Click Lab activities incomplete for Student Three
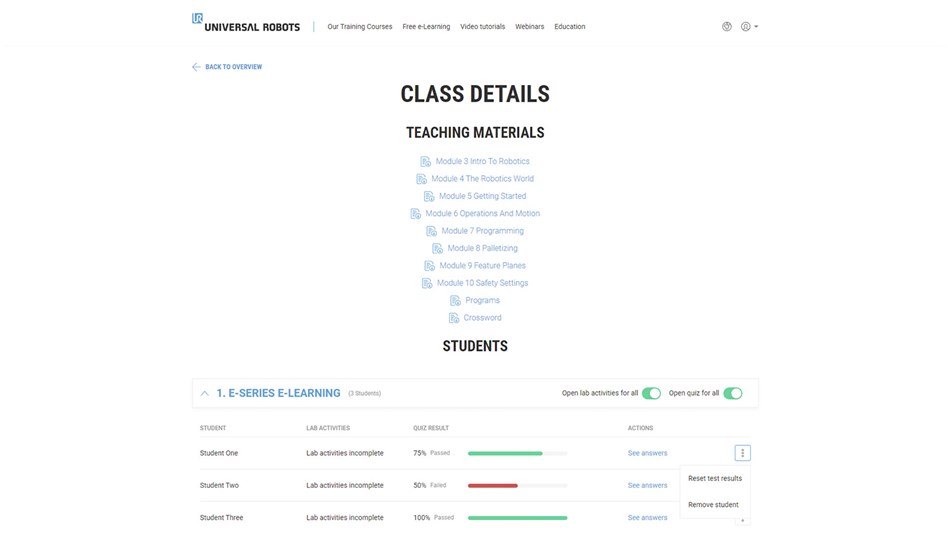Image resolution: width=950 pixels, height=534 pixels. [x=345, y=518]
